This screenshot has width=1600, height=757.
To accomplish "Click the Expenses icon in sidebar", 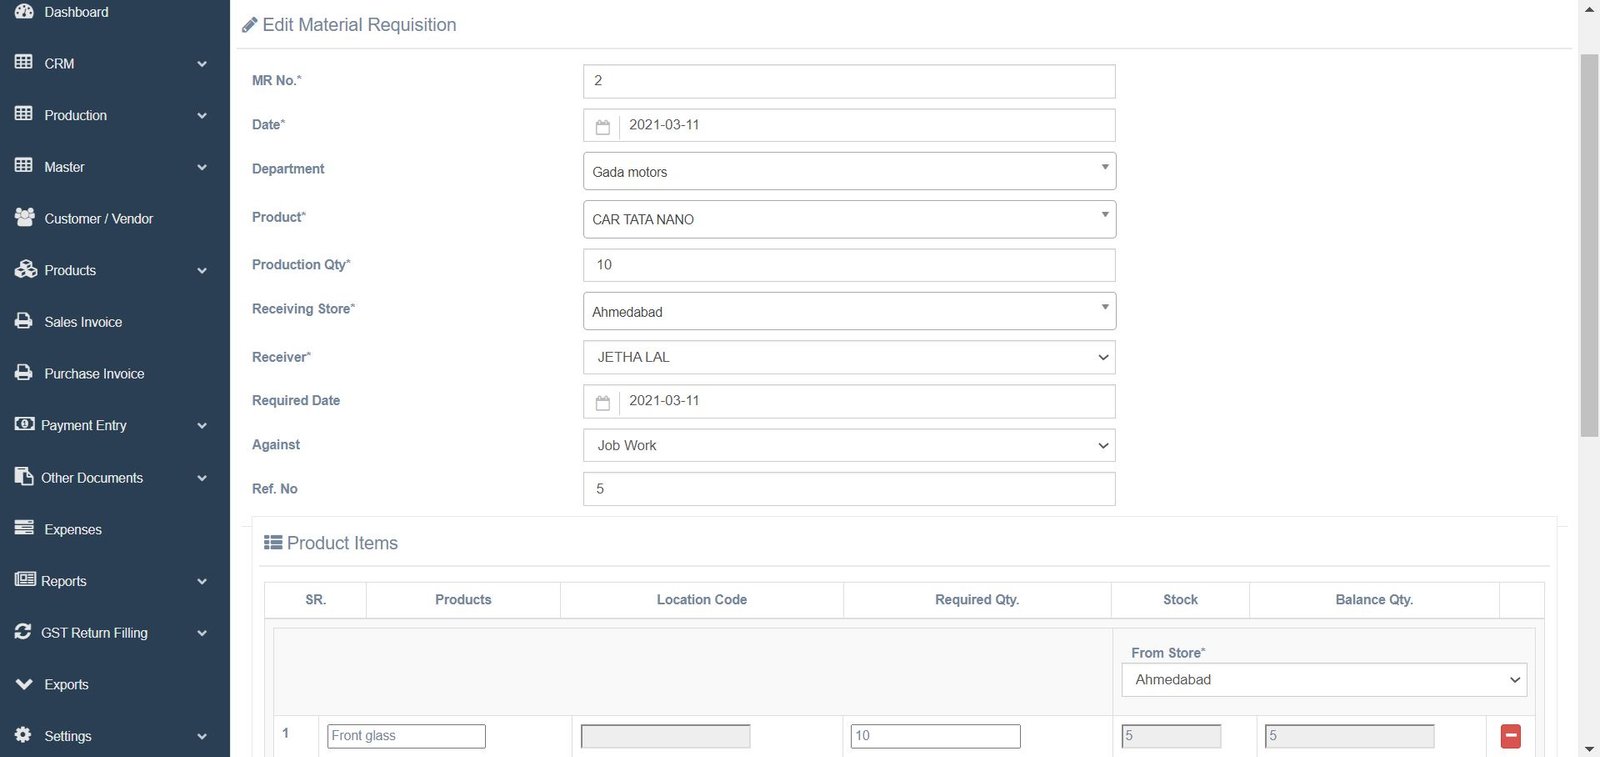I will tap(25, 527).
